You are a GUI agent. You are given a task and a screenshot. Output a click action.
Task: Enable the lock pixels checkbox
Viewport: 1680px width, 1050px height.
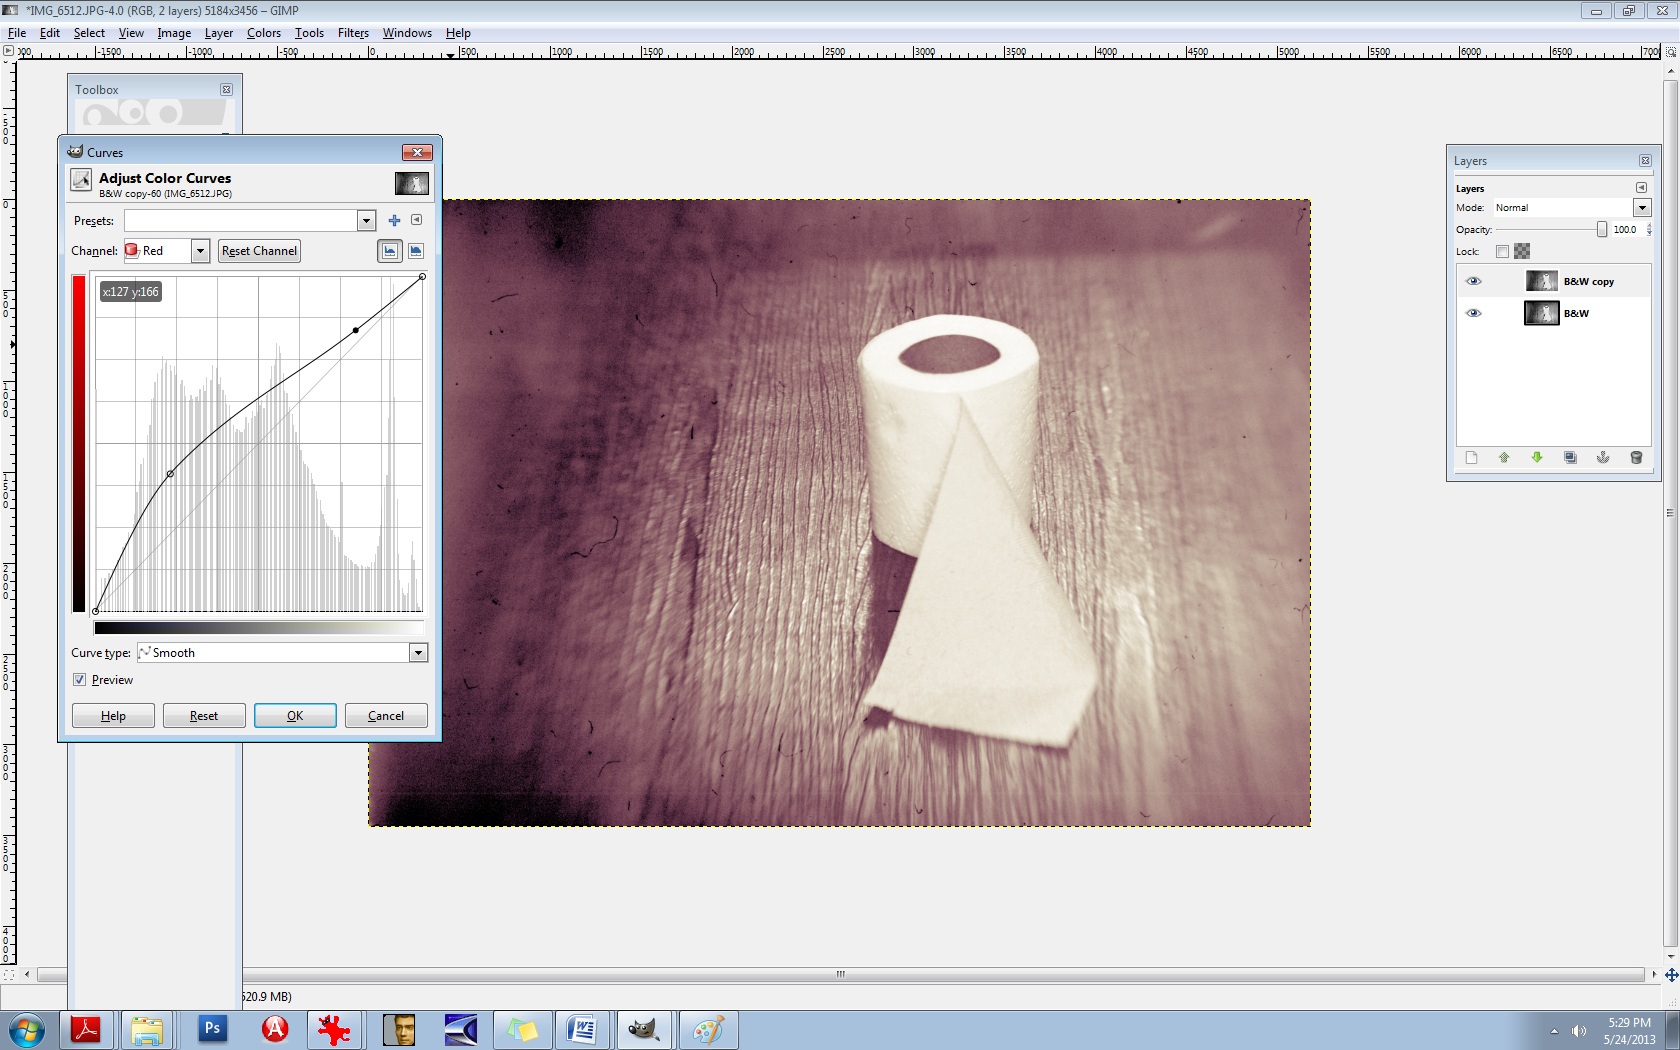1502,252
